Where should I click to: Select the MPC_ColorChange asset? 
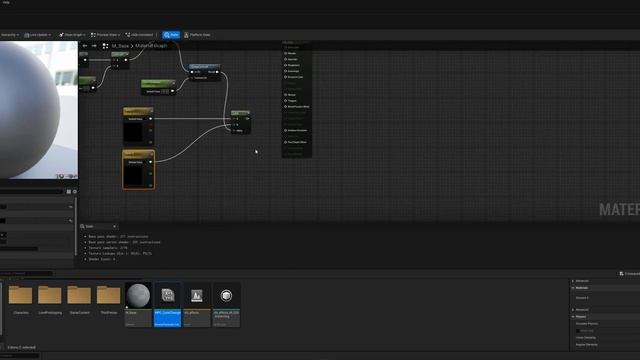(167, 304)
